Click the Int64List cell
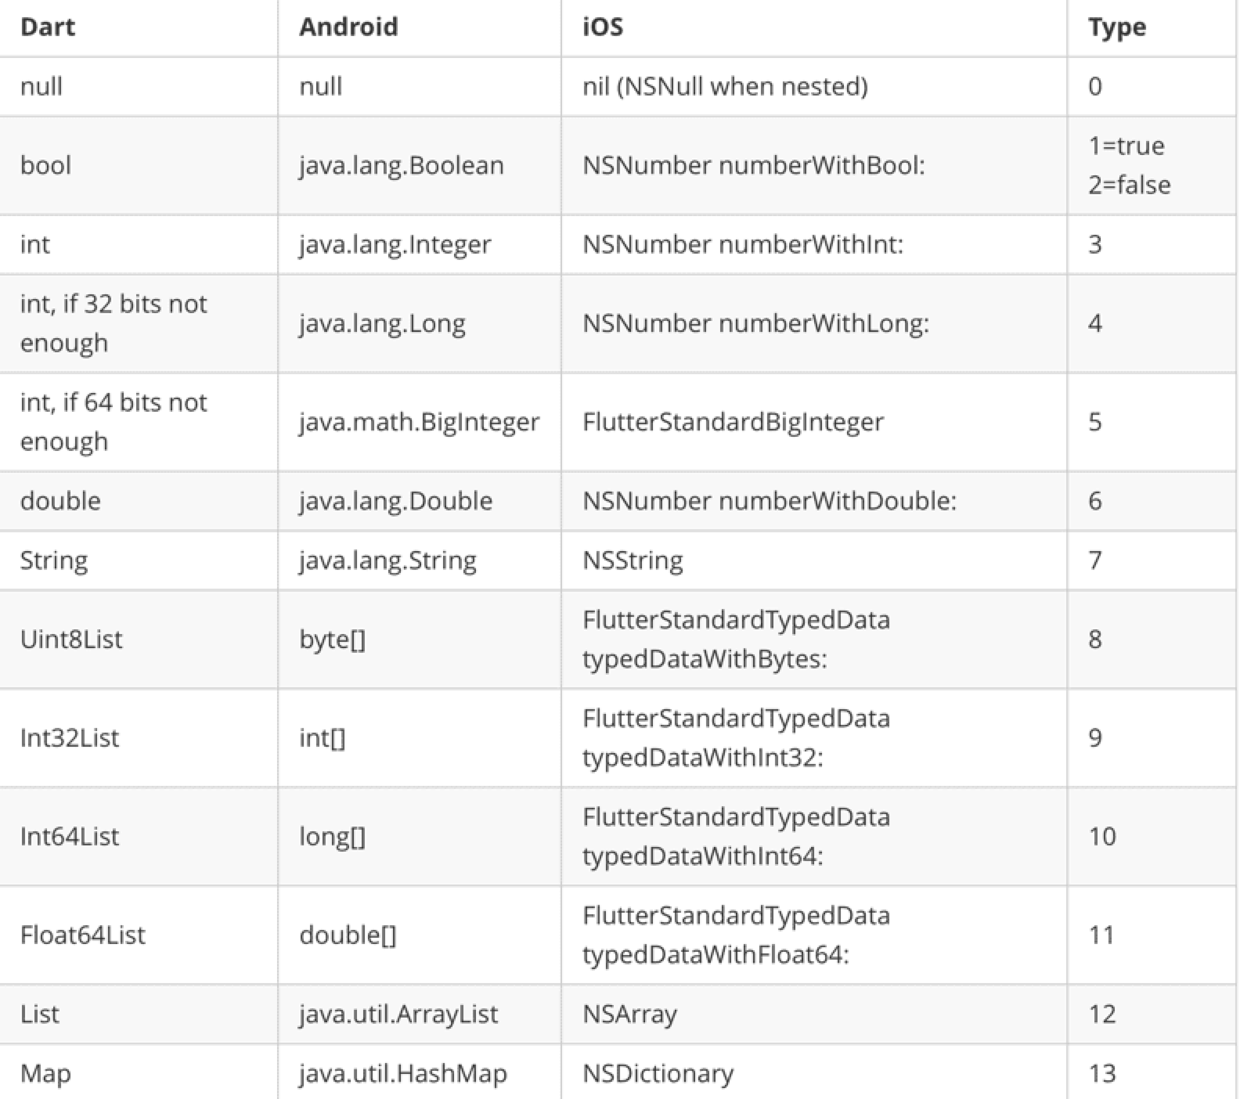The image size is (1240, 1099). [69, 836]
